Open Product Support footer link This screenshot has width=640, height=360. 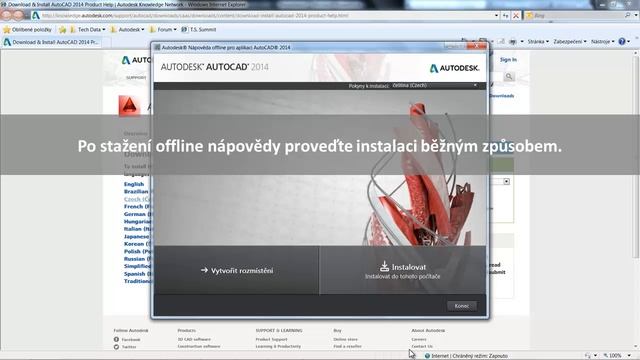[x=271, y=339]
